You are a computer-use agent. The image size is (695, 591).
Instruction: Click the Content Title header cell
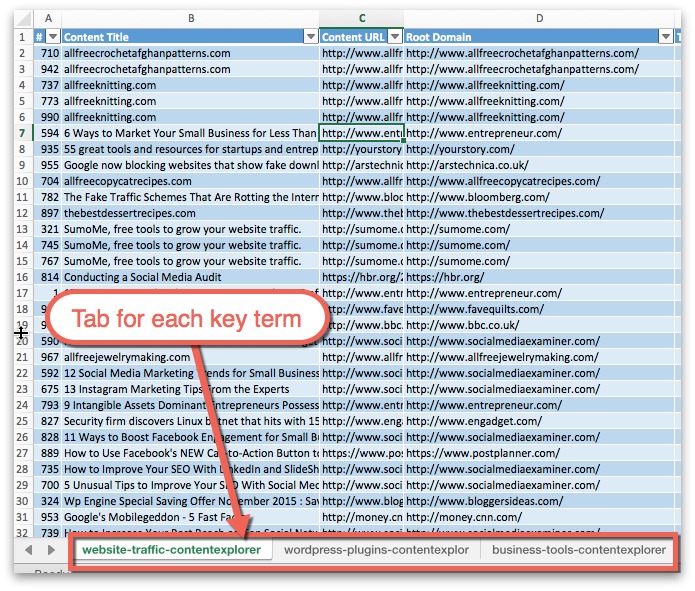click(x=191, y=37)
